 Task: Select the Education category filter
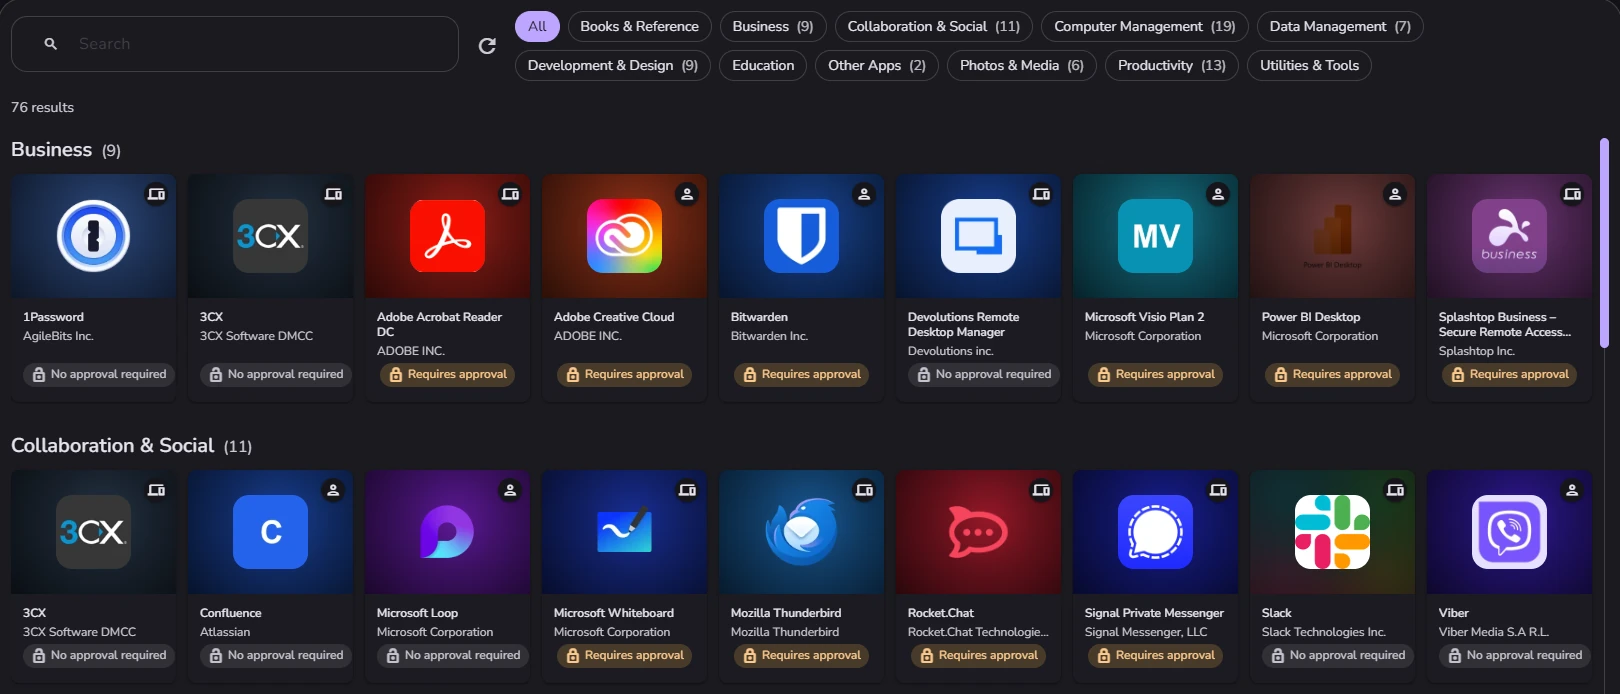(x=763, y=65)
